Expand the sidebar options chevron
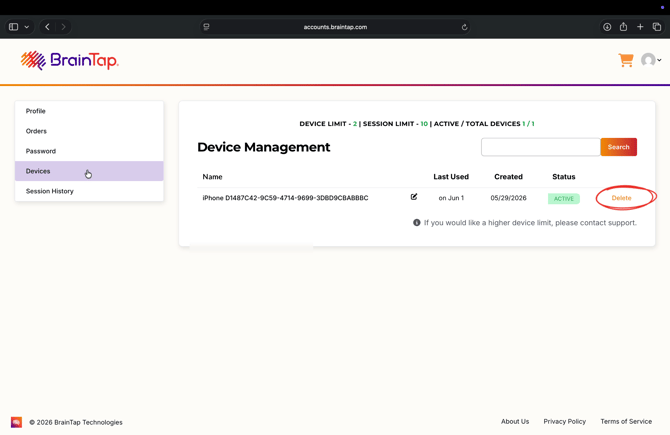Image resolution: width=670 pixels, height=435 pixels. (26, 27)
